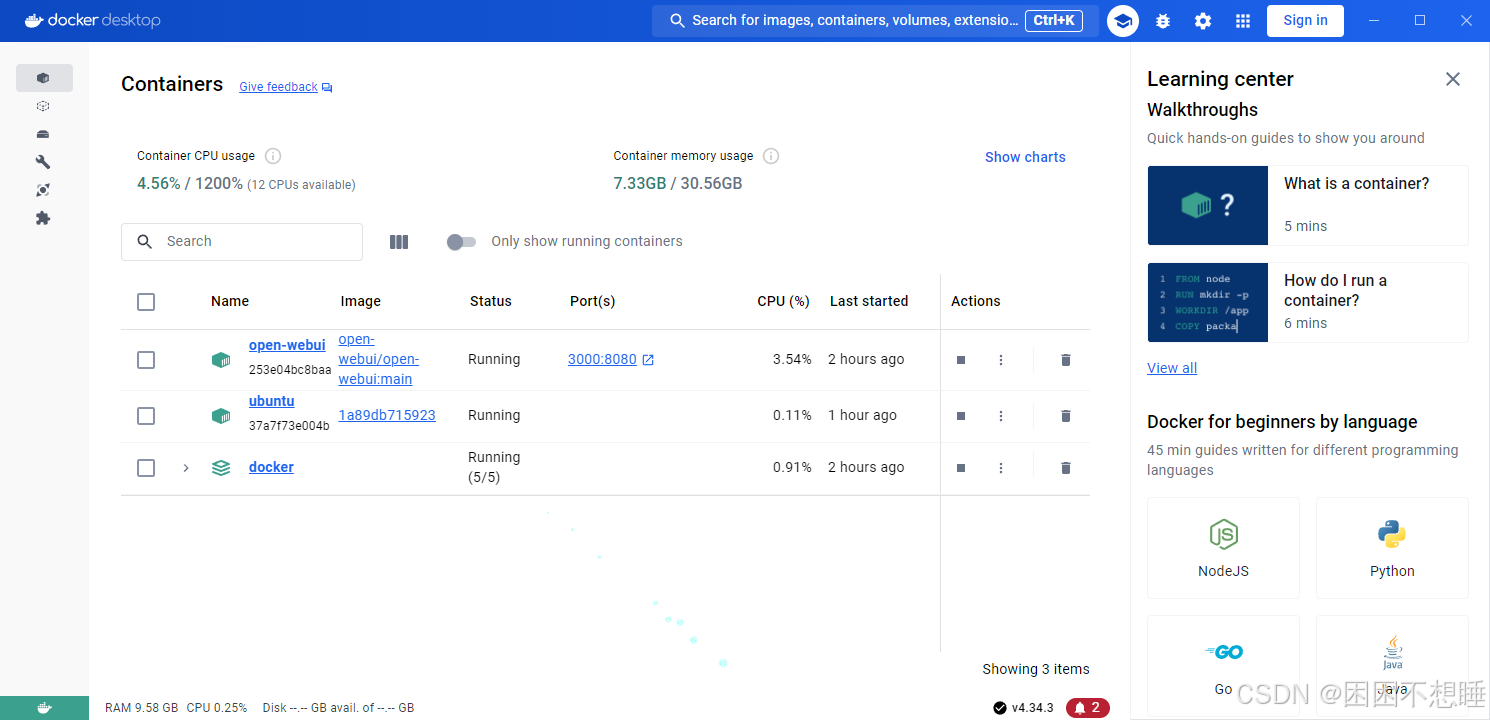
Task: Sort by the Last started column header
Action: [x=869, y=301]
